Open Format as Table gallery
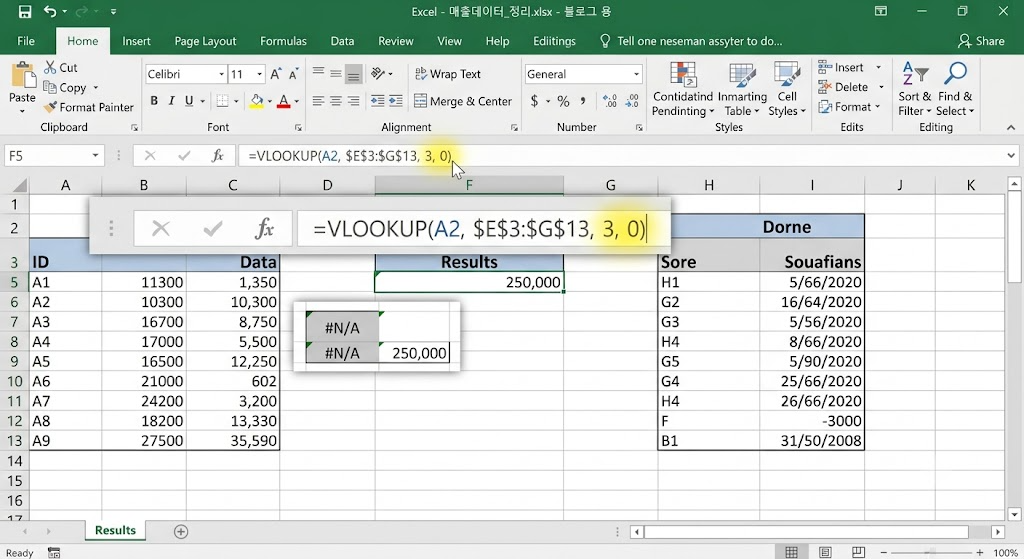The width and height of the screenshot is (1024, 559). [743, 89]
